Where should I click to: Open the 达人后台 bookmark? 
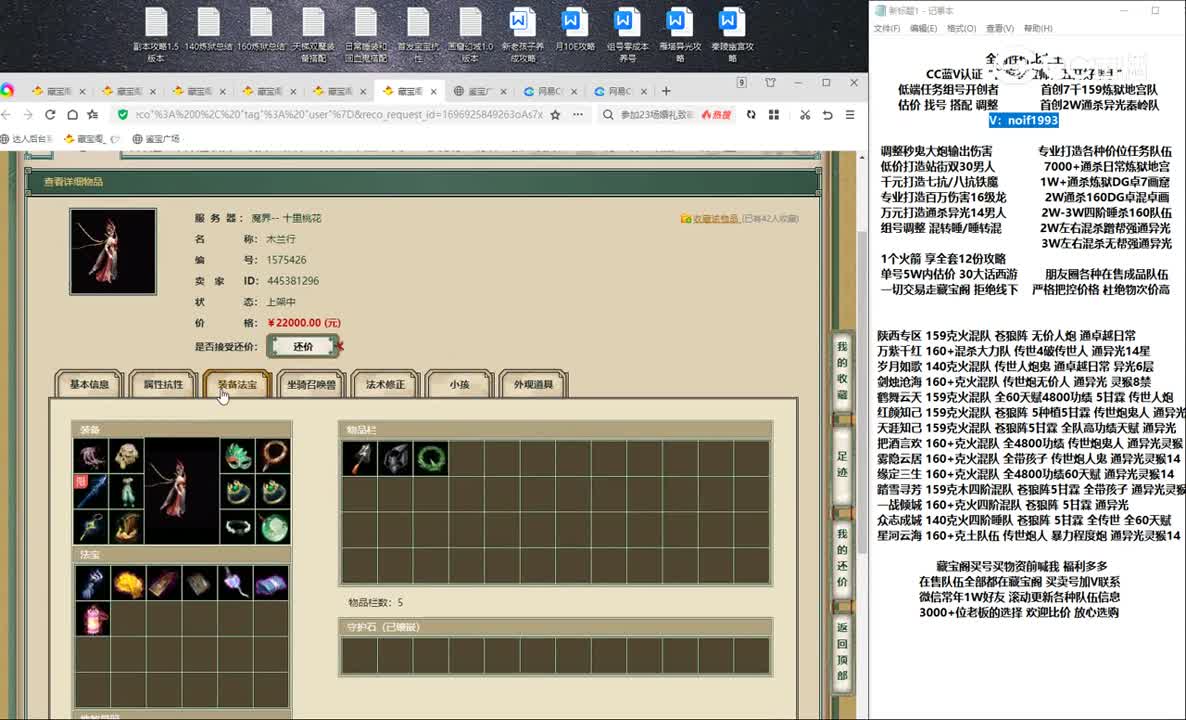[27, 138]
